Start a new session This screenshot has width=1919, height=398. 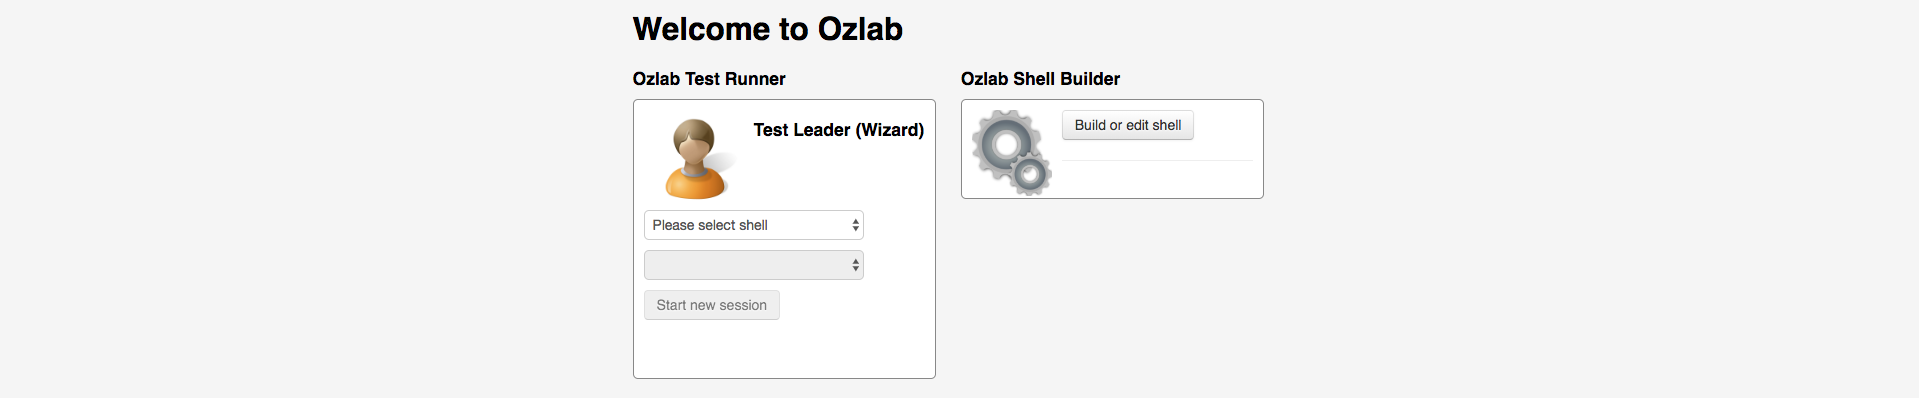click(x=712, y=305)
